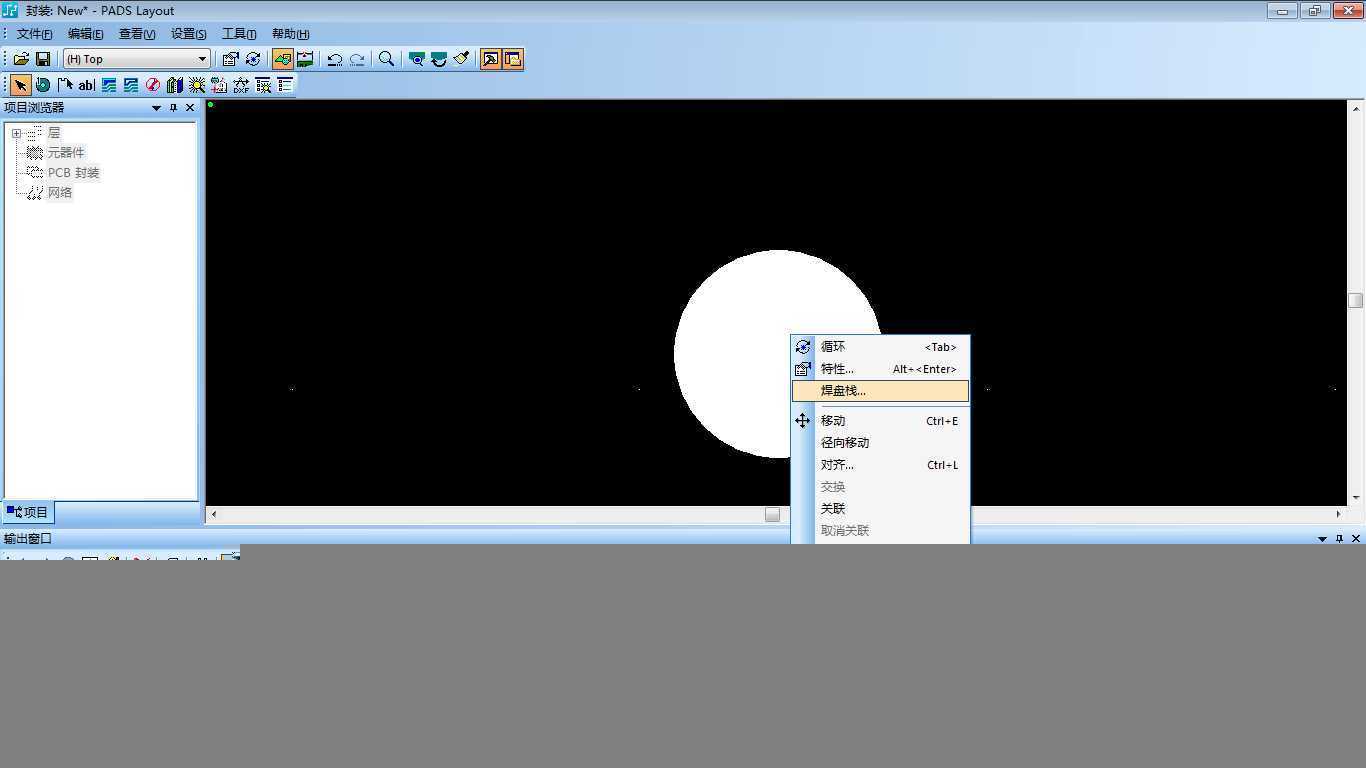Toggle the Dimensioning toolbar button
Image resolution: width=1366 pixels, height=768 pixels.
click(x=305, y=59)
